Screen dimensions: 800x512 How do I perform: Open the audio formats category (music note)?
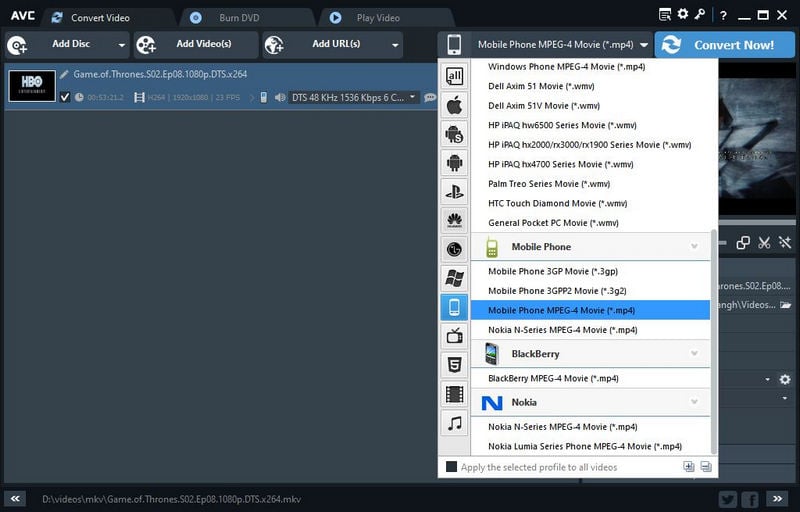point(454,423)
